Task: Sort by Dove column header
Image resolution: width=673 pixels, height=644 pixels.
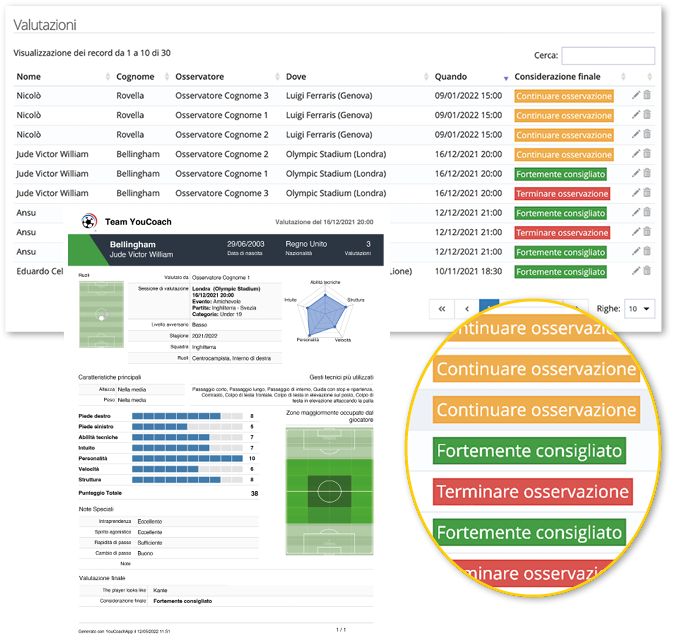Action: pos(296,77)
